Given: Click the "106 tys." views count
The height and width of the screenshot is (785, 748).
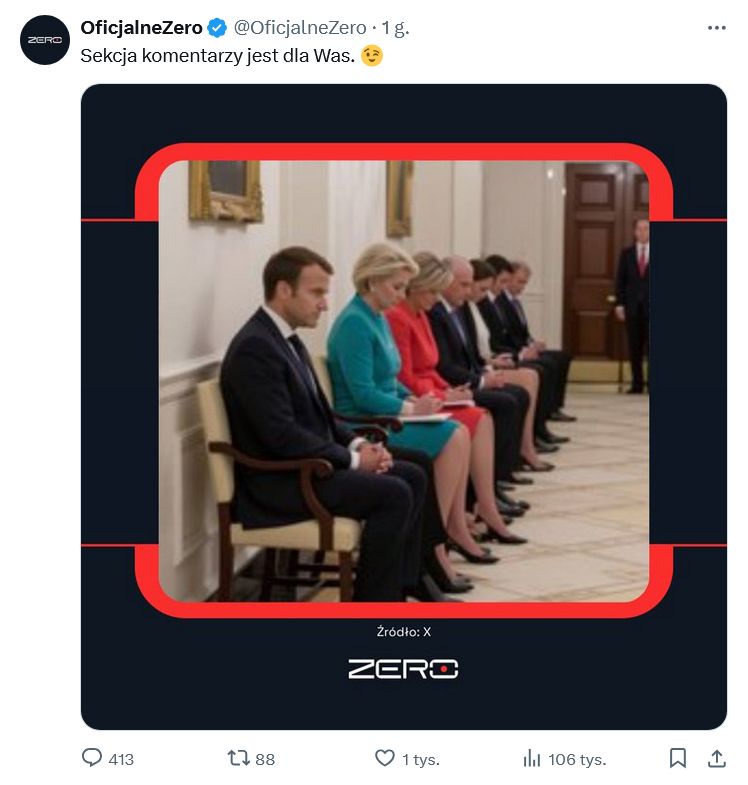Looking at the screenshot, I should 577,759.
